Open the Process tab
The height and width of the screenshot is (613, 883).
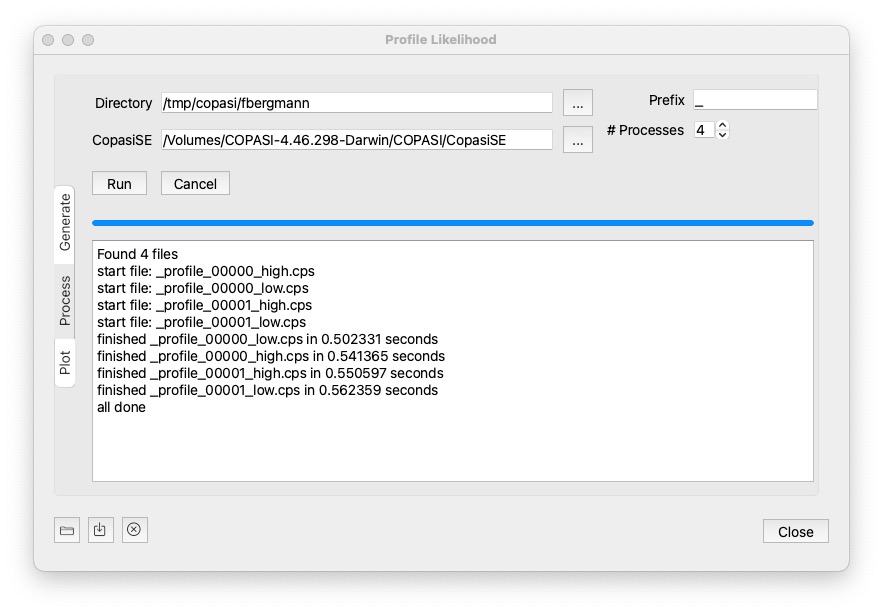(65, 300)
